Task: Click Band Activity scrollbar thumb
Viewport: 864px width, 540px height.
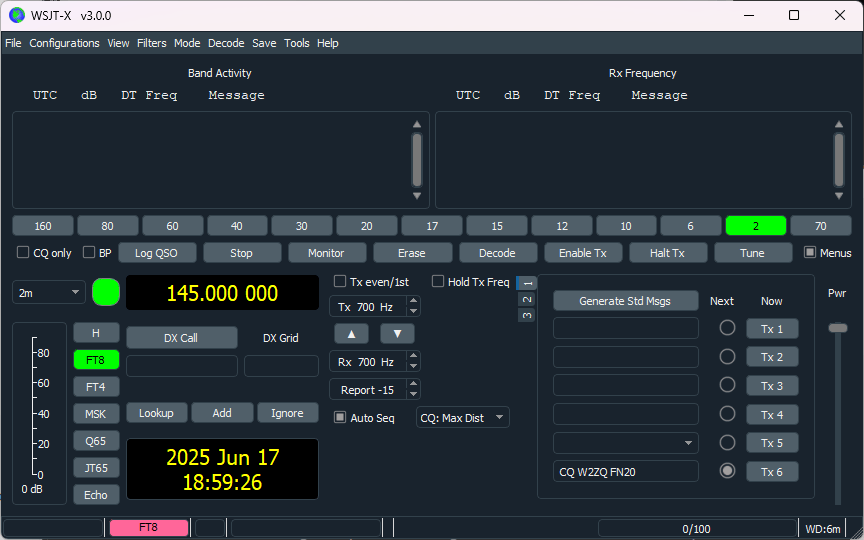Action: [x=417, y=160]
